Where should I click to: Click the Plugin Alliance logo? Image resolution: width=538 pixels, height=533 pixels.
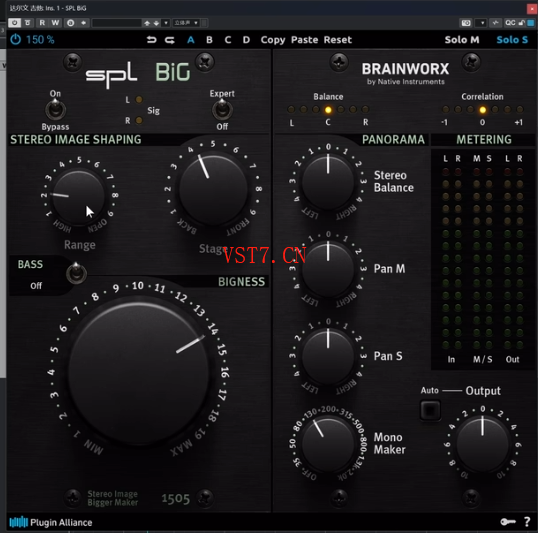click(51, 522)
